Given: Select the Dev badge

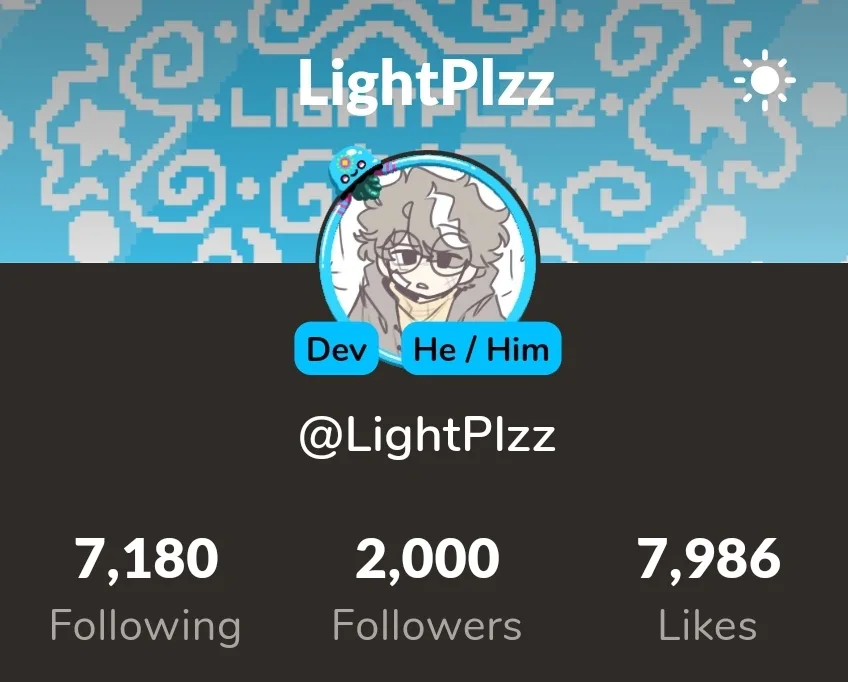Looking at the screenshot, I should [336, 348].
